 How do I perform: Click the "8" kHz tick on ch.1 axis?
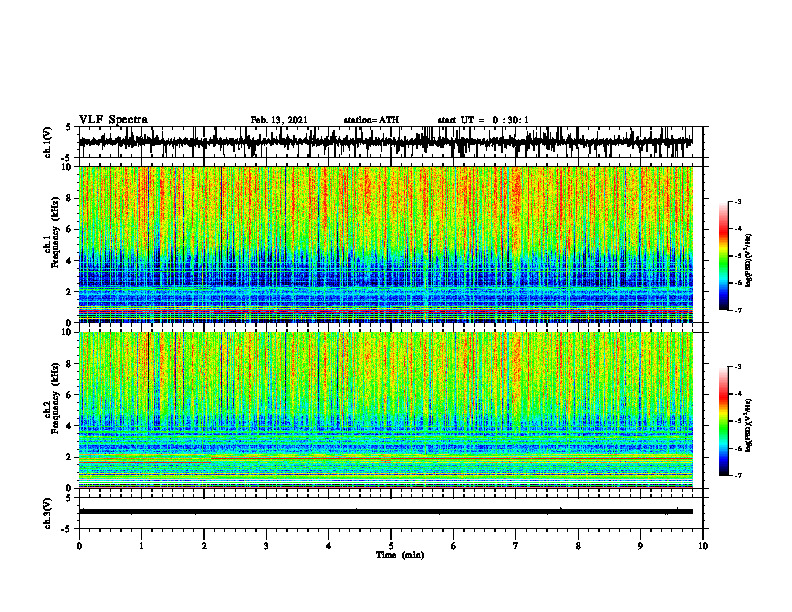point(70,198)
